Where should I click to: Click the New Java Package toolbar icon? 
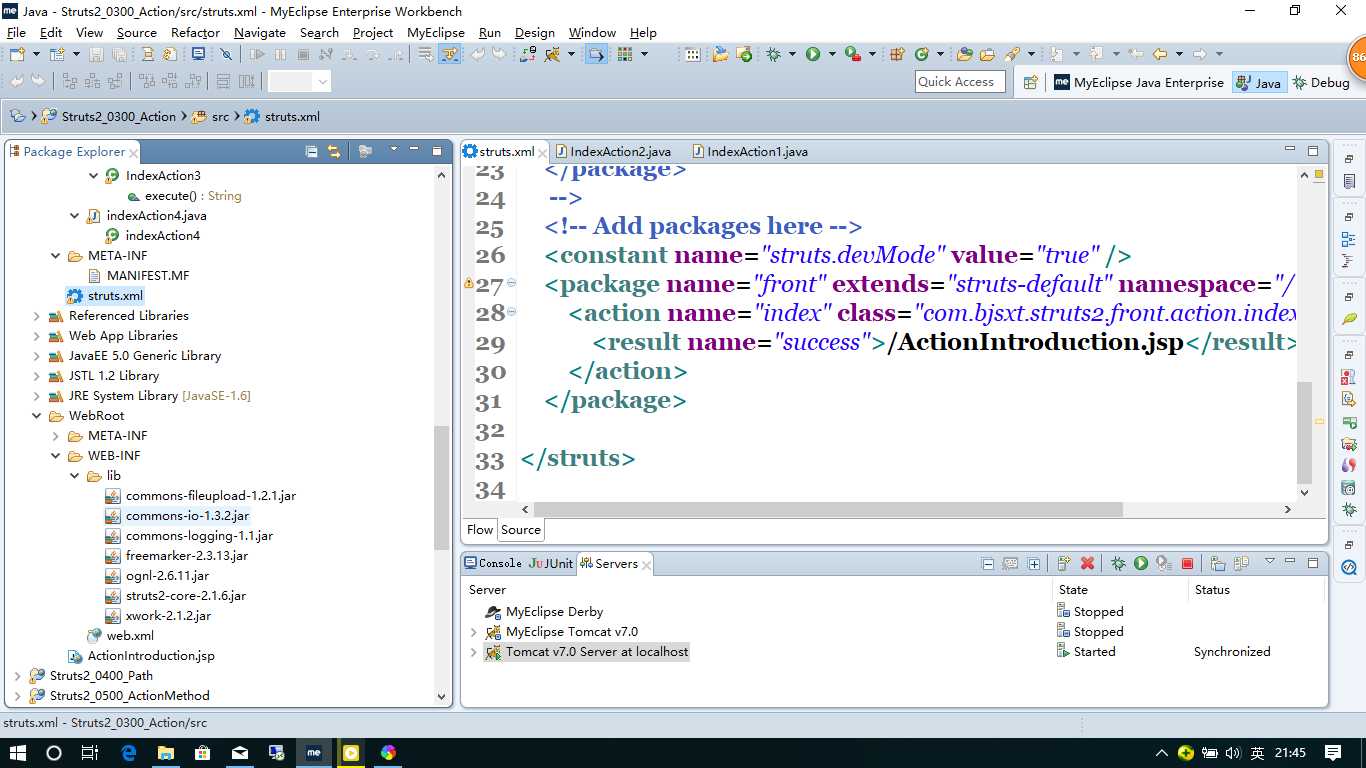coord(897,54)
